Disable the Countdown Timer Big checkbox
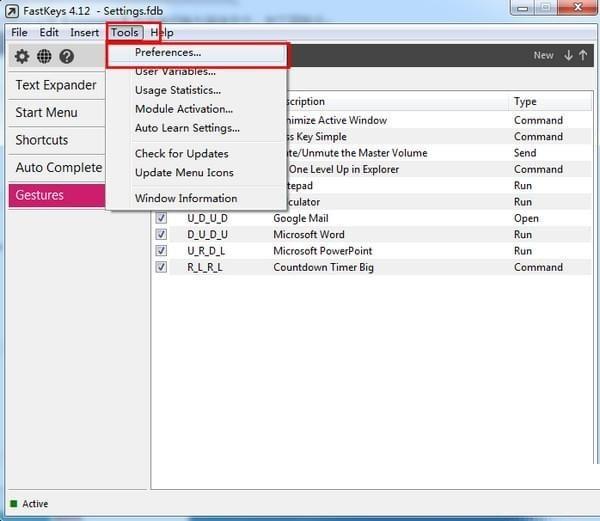 click(x=161, y=267)
